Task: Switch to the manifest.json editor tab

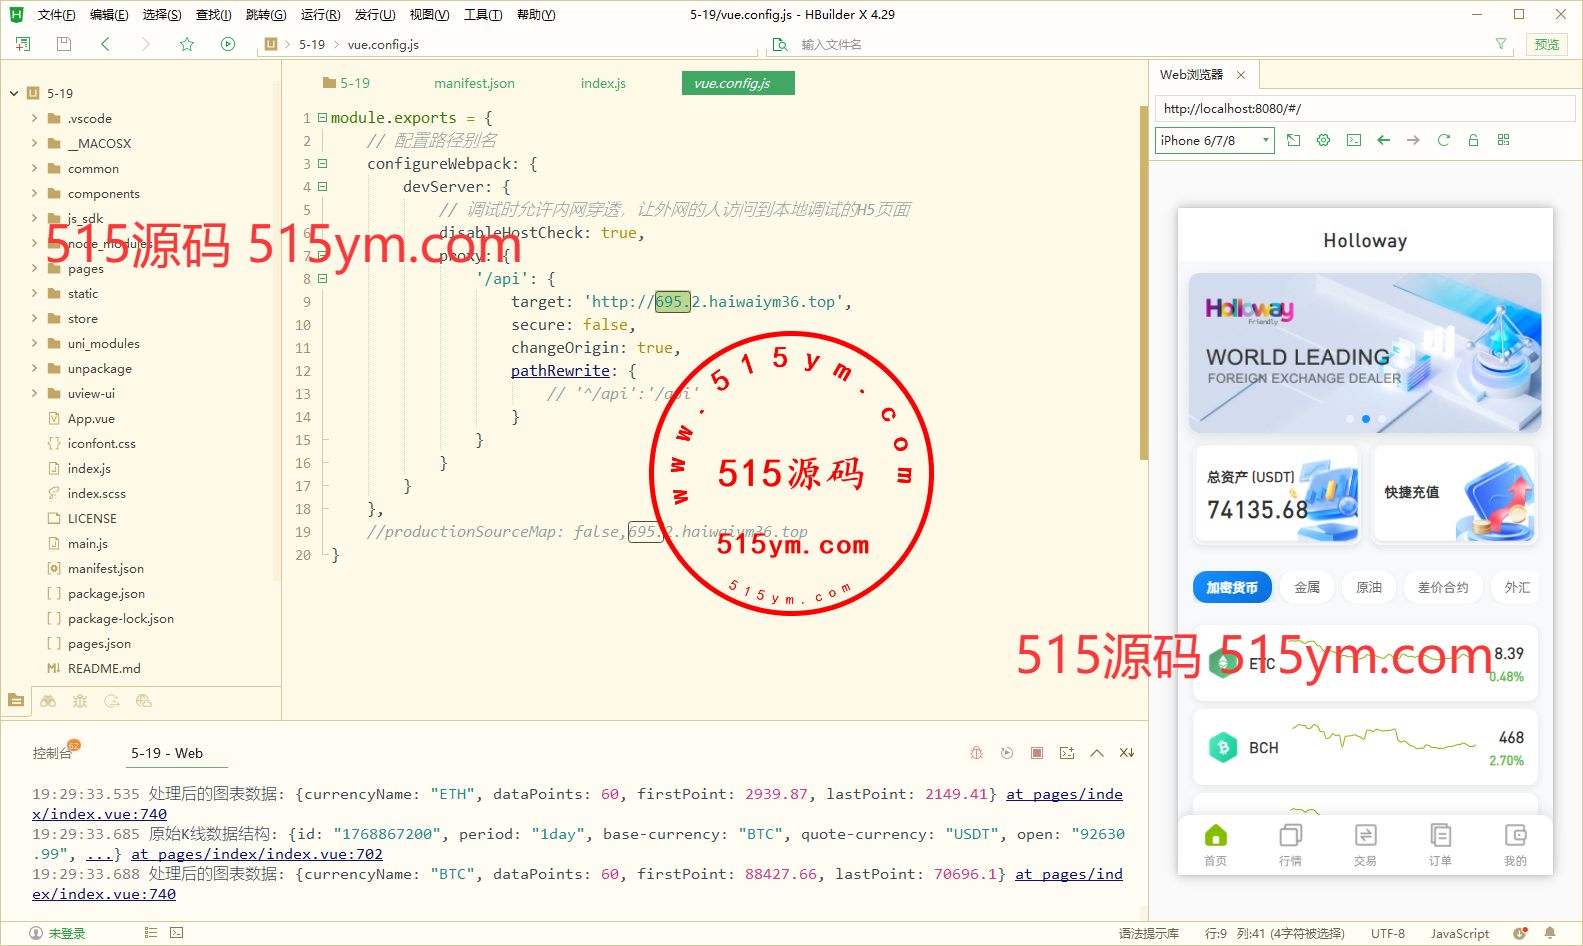Action: click(474, 83)
